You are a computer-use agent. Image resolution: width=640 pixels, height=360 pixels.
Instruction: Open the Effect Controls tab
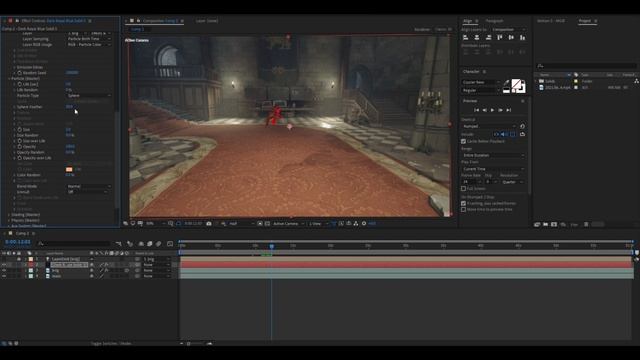(53, 21)
